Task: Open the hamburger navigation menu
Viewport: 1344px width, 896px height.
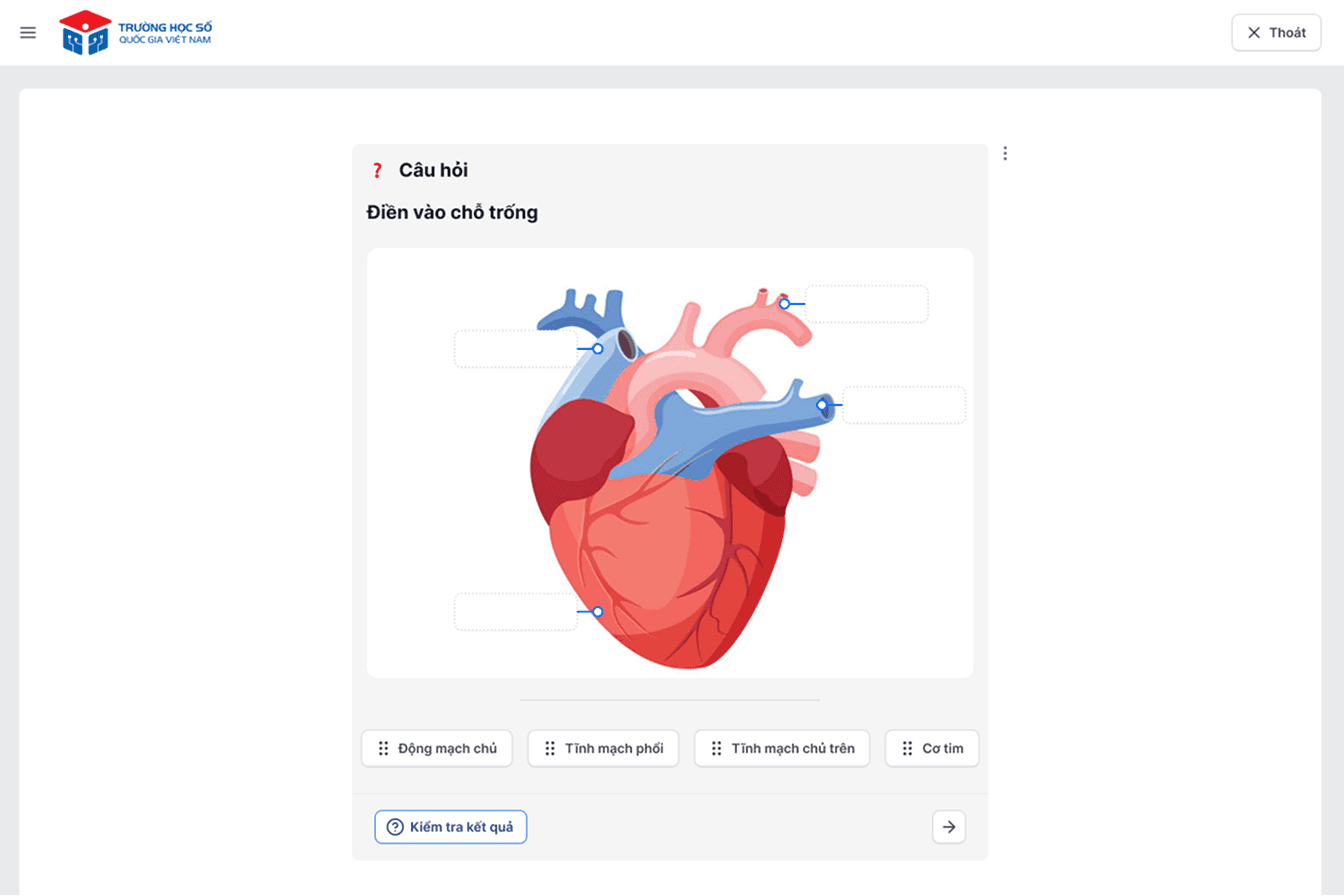Action: [28, 32]
